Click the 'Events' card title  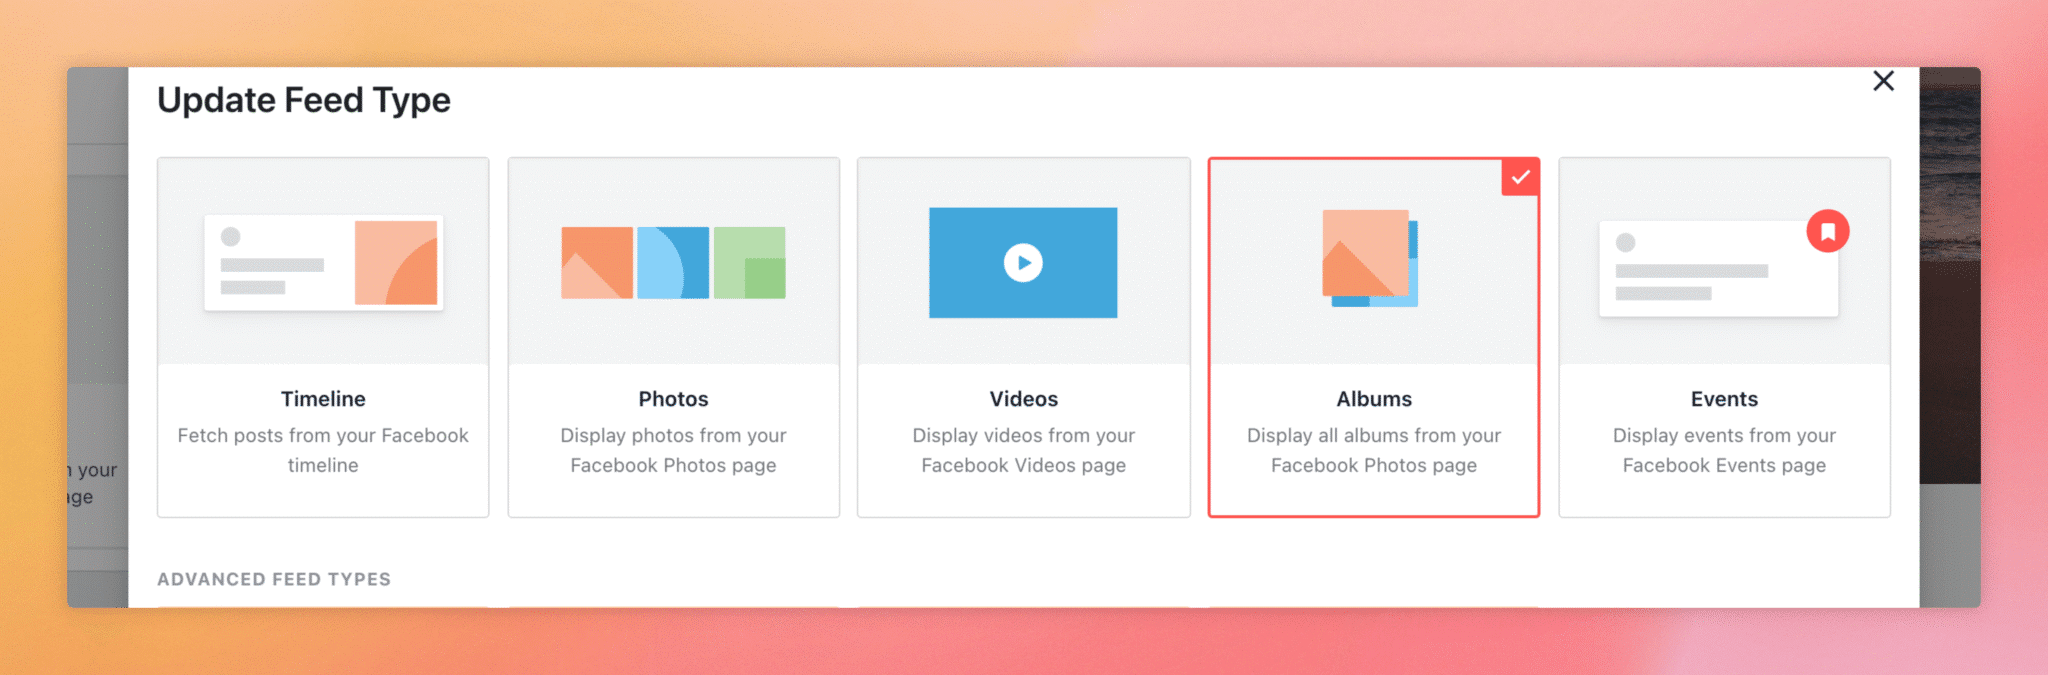coord(1724,399)
